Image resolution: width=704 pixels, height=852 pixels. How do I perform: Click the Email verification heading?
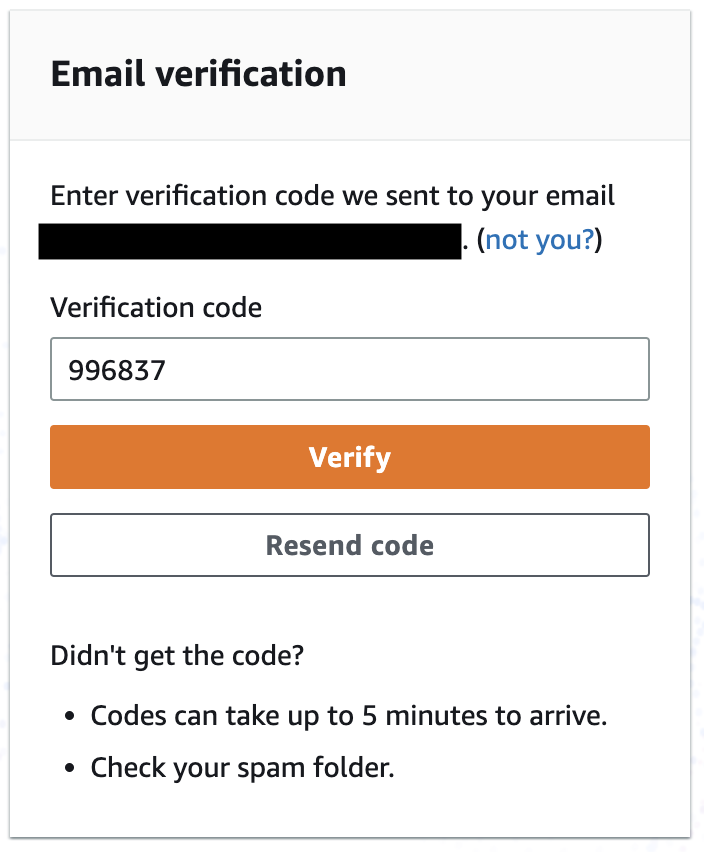[x=199, y=73]
